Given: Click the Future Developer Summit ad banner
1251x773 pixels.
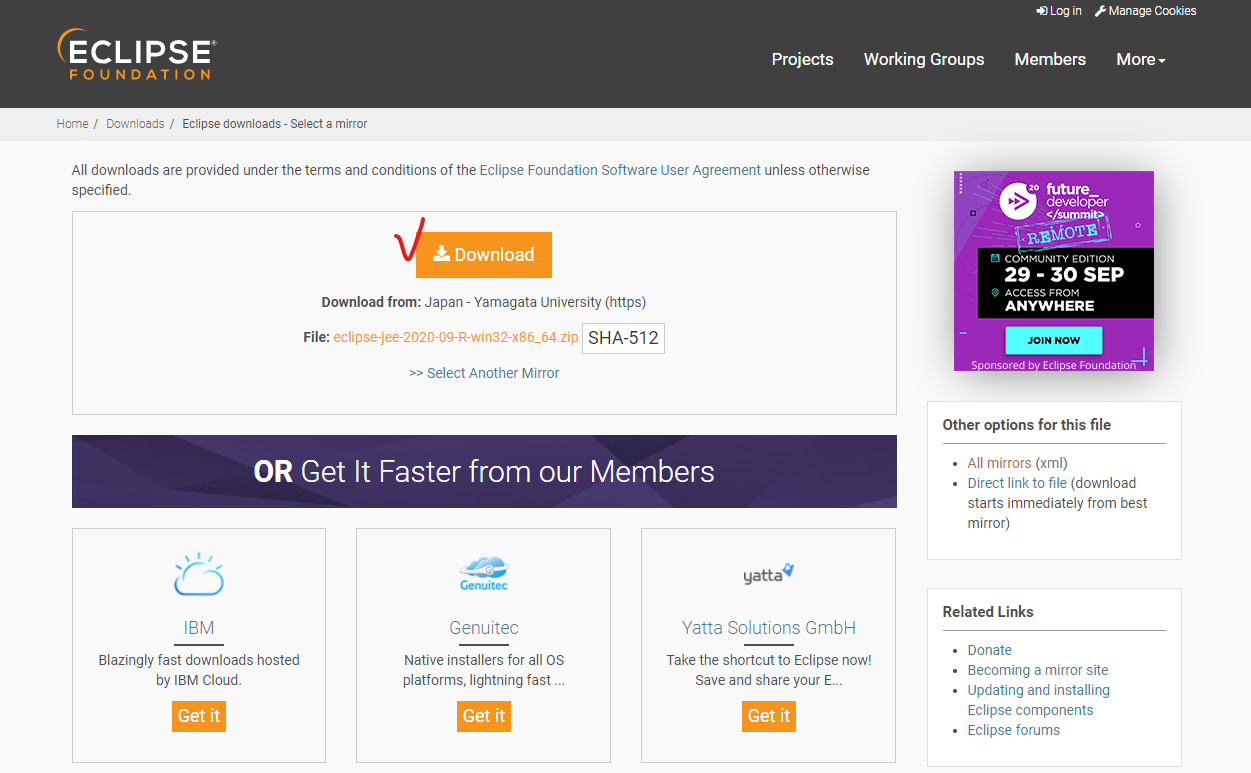Looking at the screenshot, I should (x=1054, y=271).
